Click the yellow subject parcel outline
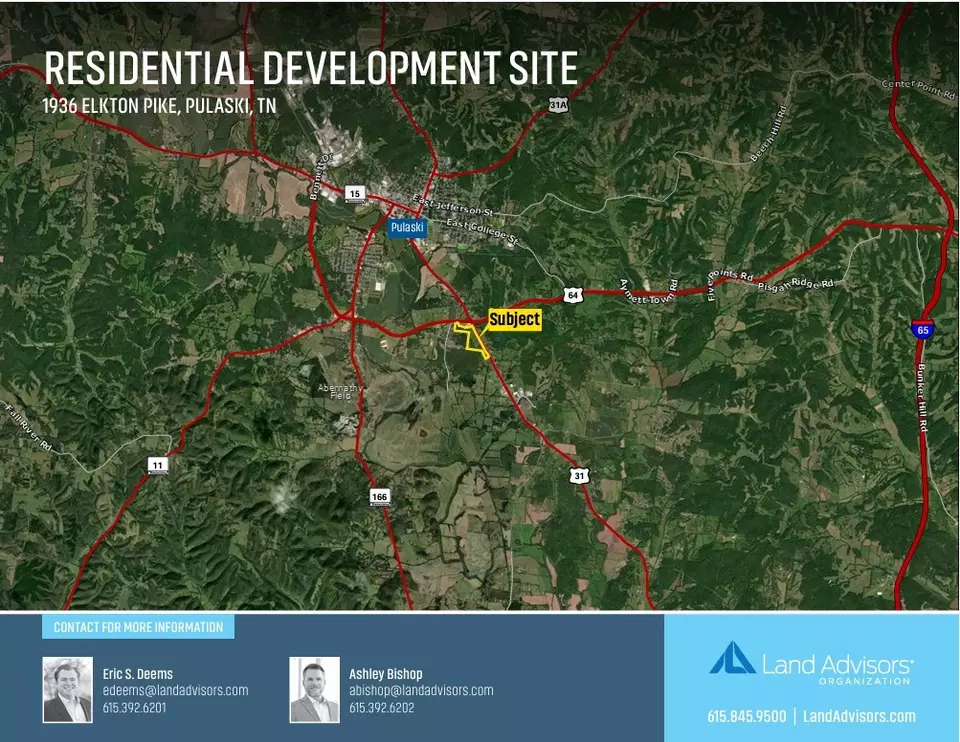The height and width of the screenshot is (742, 960). click(473, 338)
